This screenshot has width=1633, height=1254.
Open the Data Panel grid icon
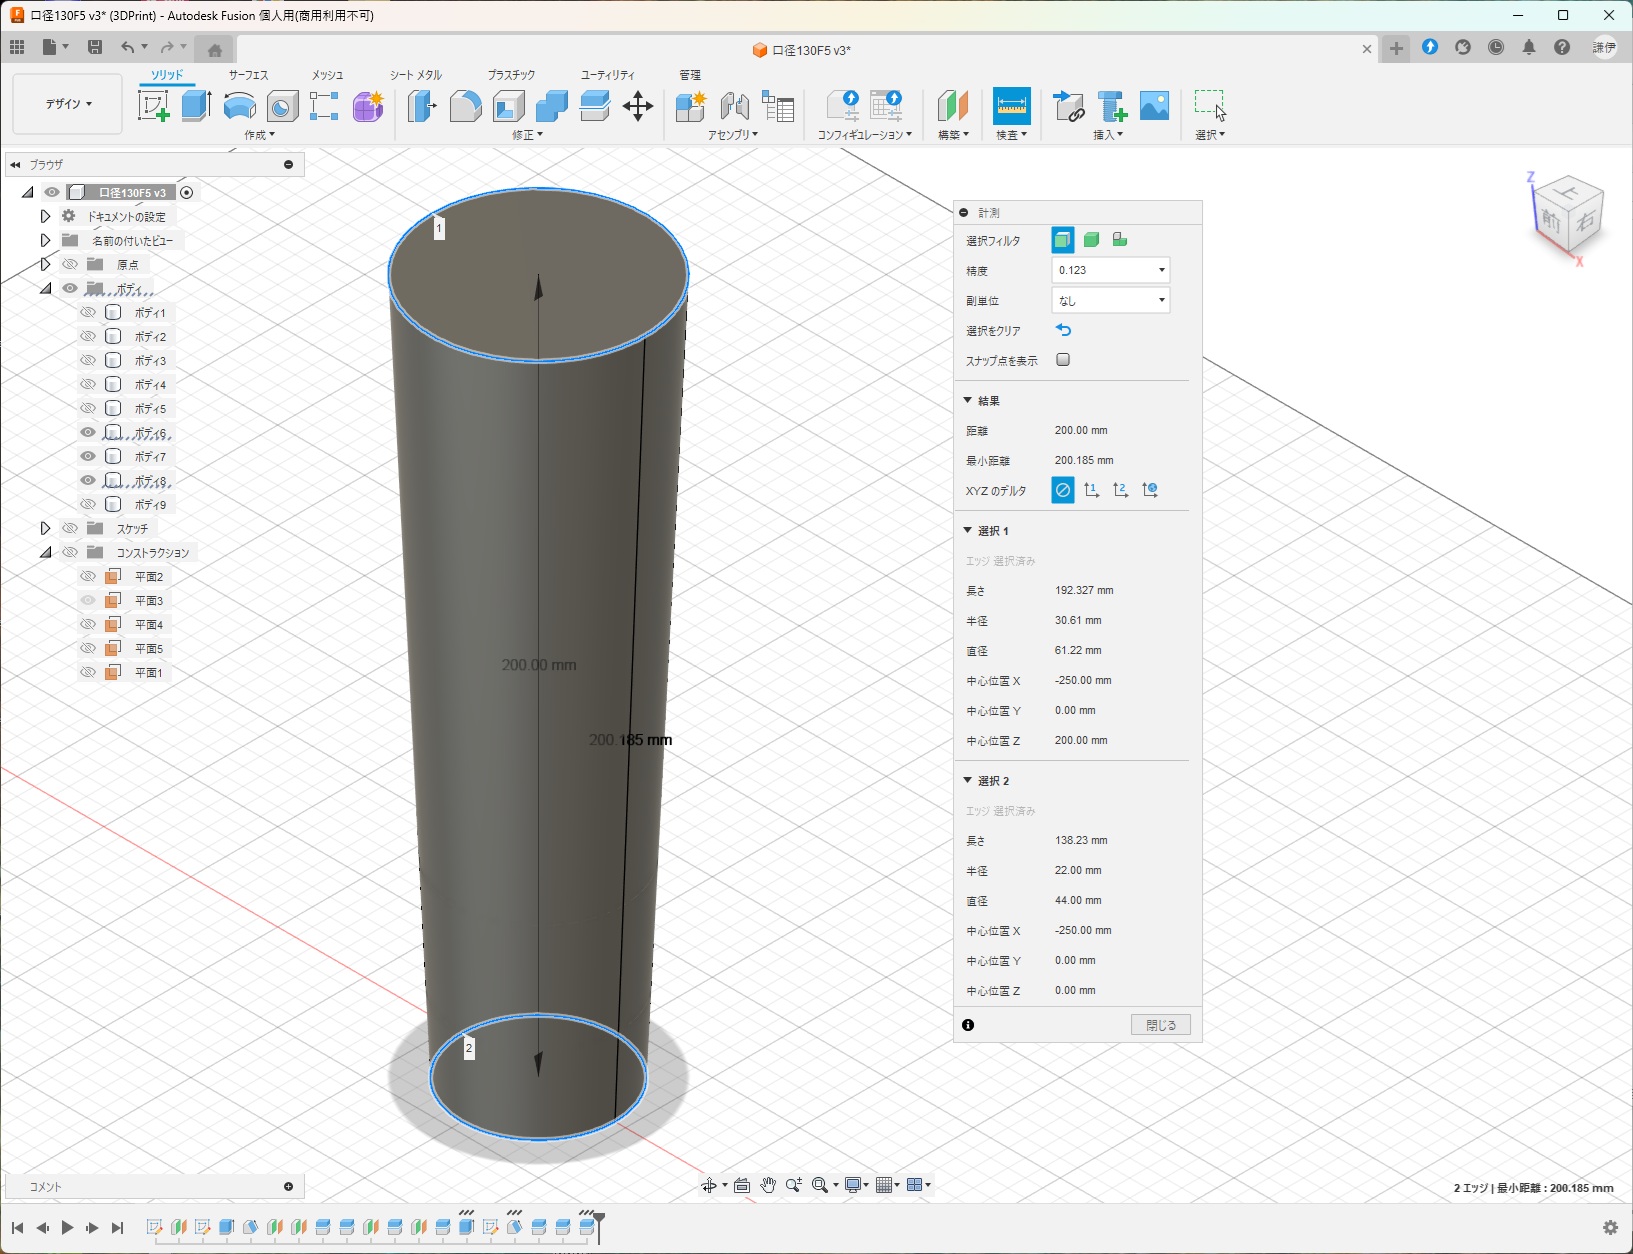point(17,47)
